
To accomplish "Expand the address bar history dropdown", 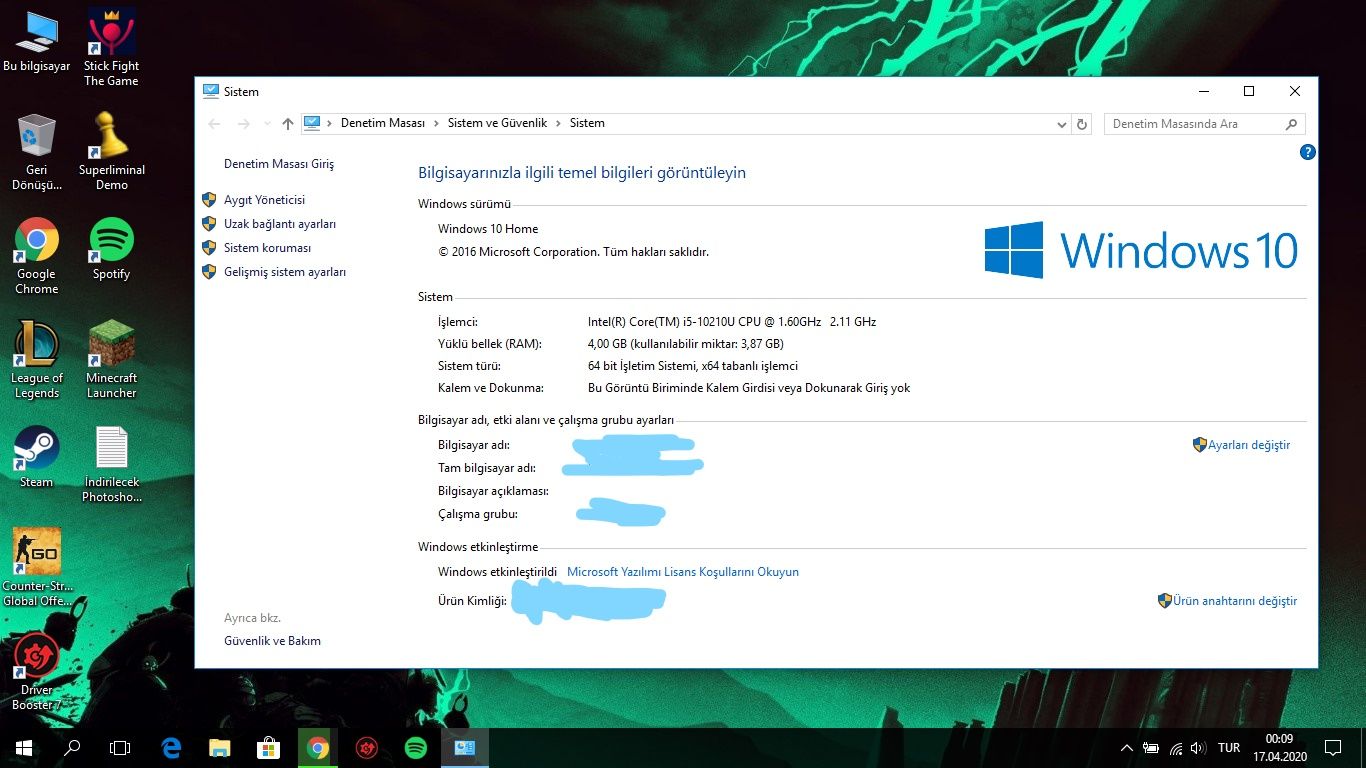I will coord(1062,124).
